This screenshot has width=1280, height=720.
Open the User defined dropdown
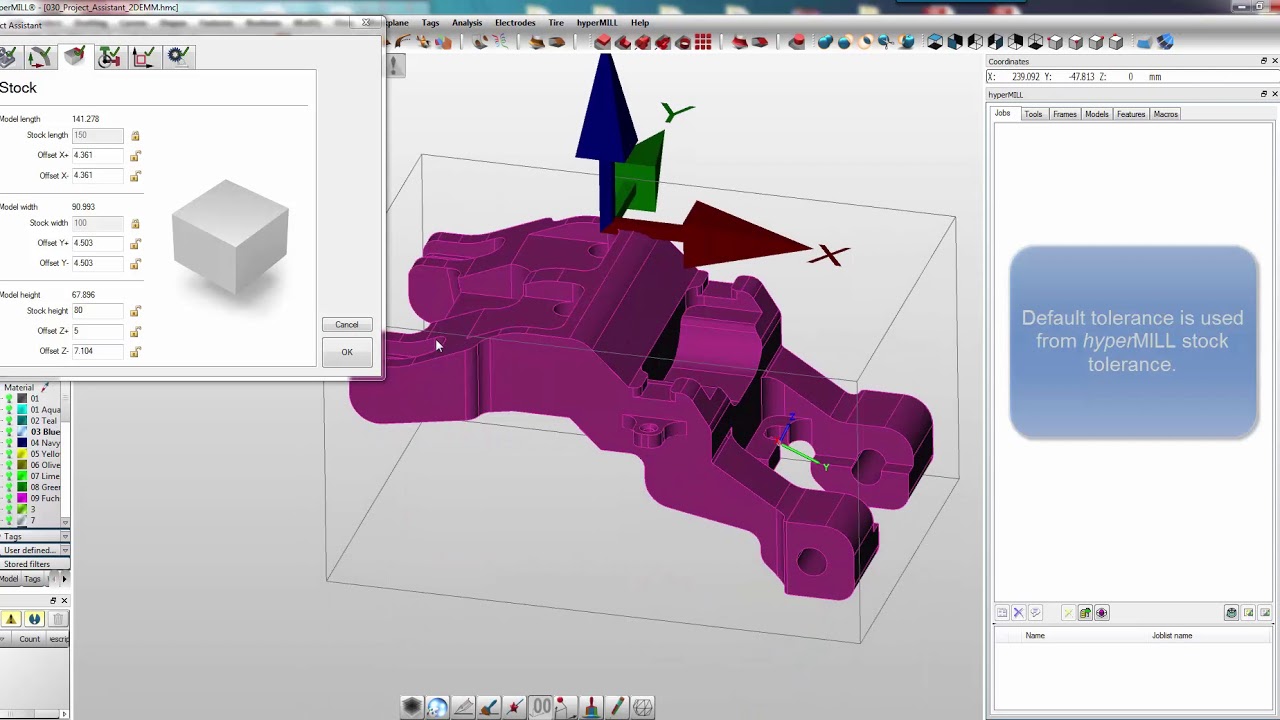pos(65,551)
